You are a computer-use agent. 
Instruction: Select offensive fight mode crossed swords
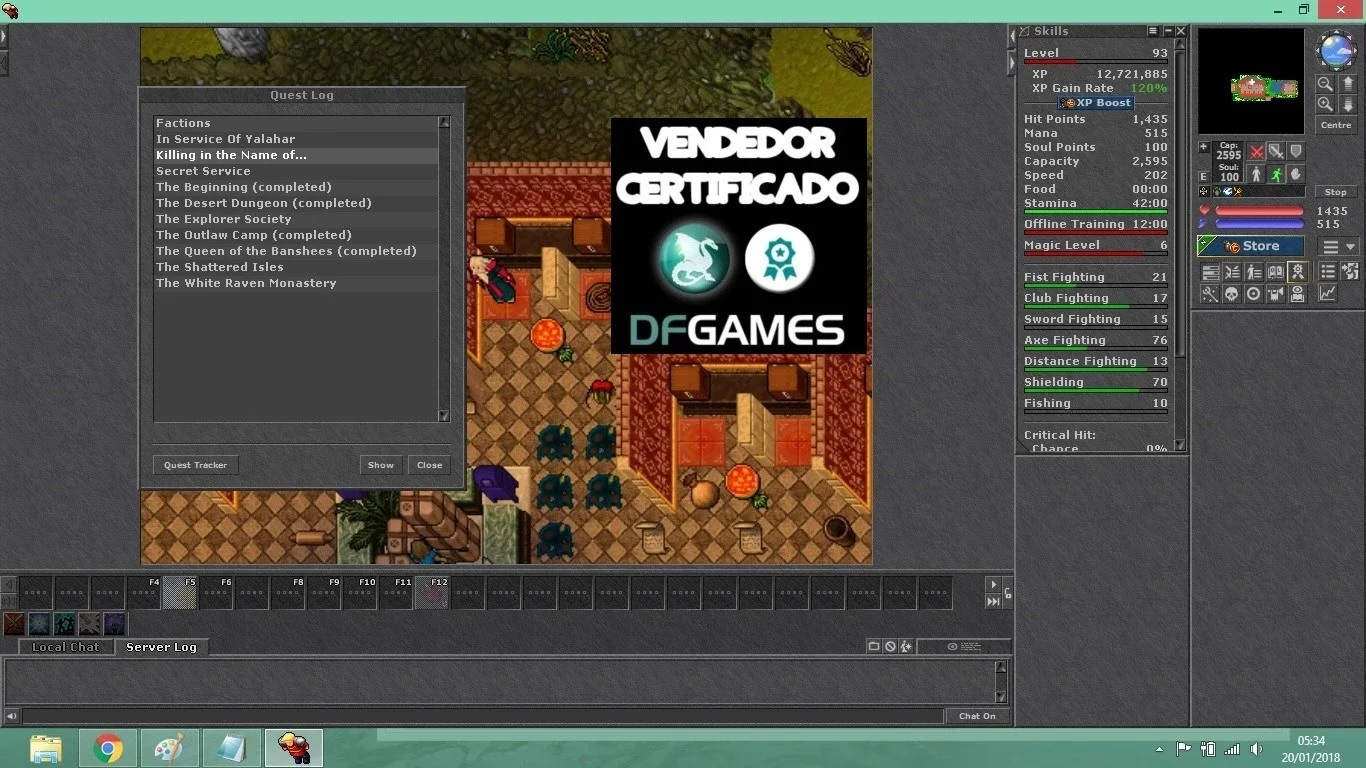tap(1257, 152)
